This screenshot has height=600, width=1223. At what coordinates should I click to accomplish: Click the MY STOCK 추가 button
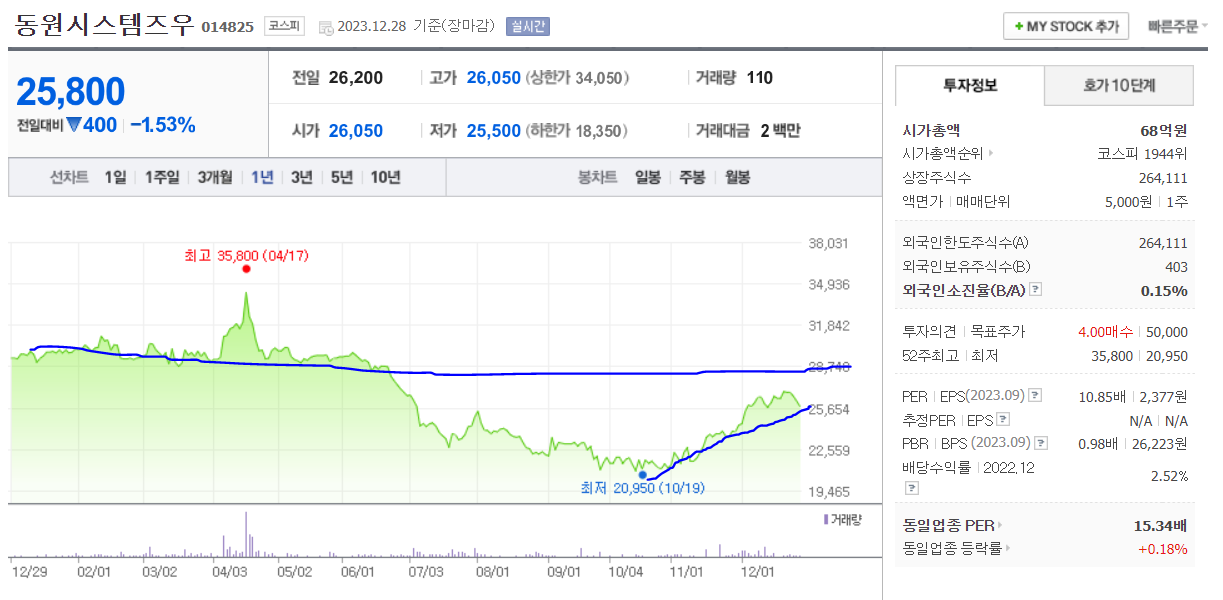point(1066,26)
